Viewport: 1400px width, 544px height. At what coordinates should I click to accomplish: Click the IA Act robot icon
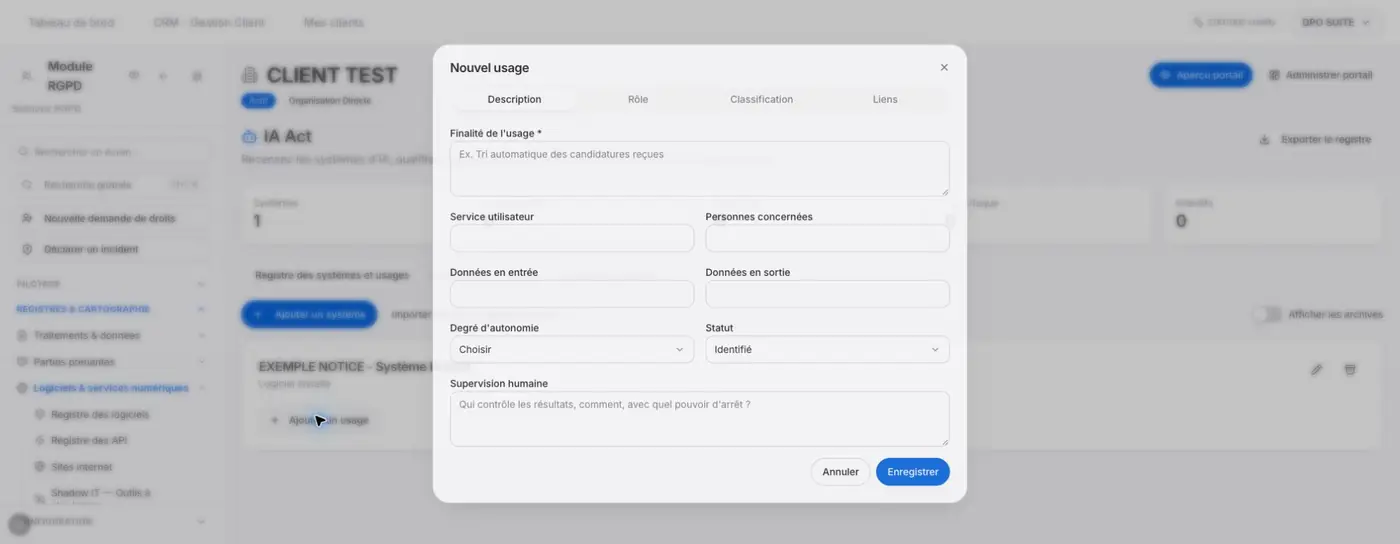[x=250, y=136]
